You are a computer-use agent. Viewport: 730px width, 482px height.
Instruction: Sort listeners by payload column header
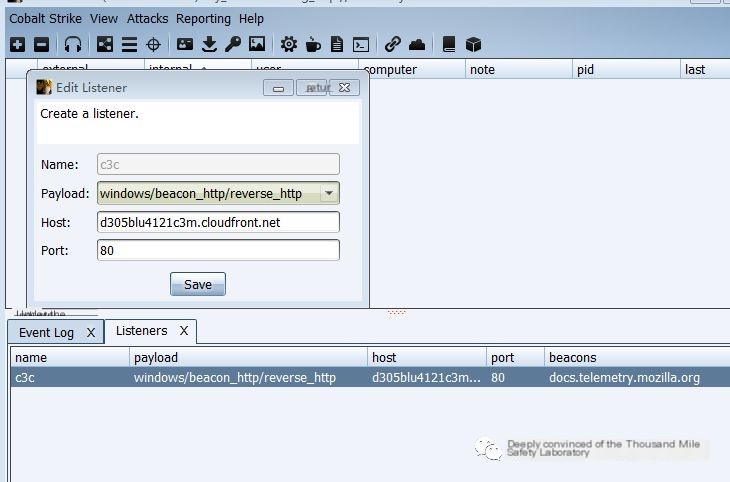[x=248, y=357]
